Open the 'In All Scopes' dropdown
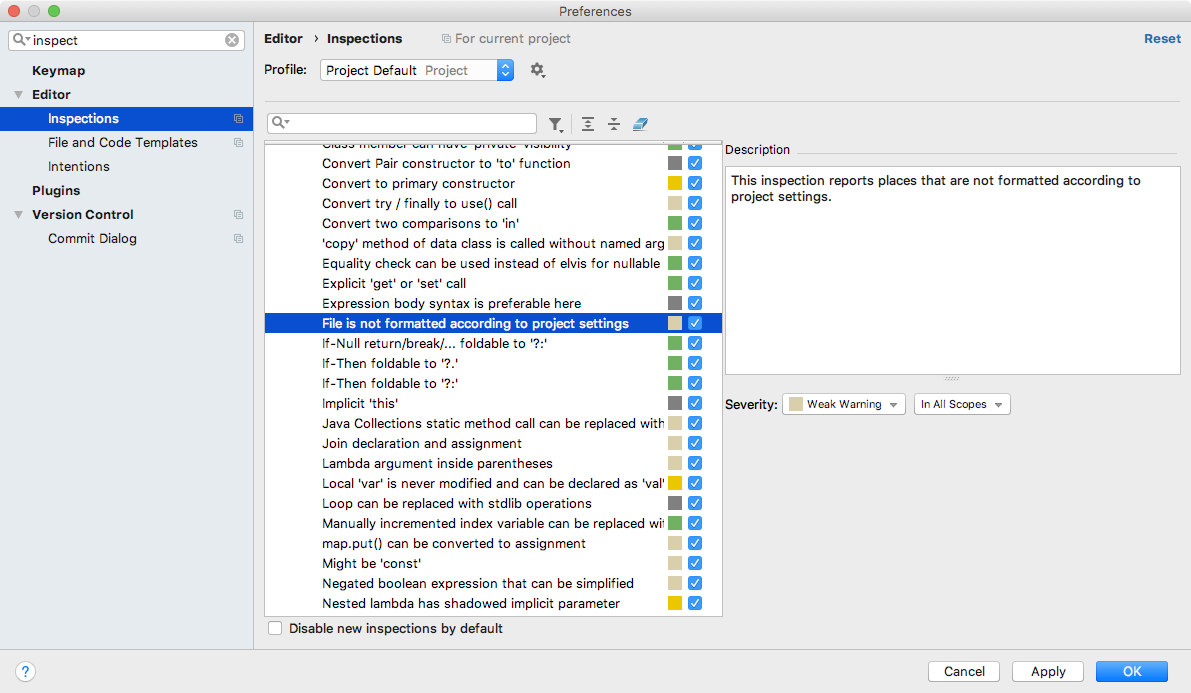The height and width of the screenshot is (693, 1191). coord(962,404)
